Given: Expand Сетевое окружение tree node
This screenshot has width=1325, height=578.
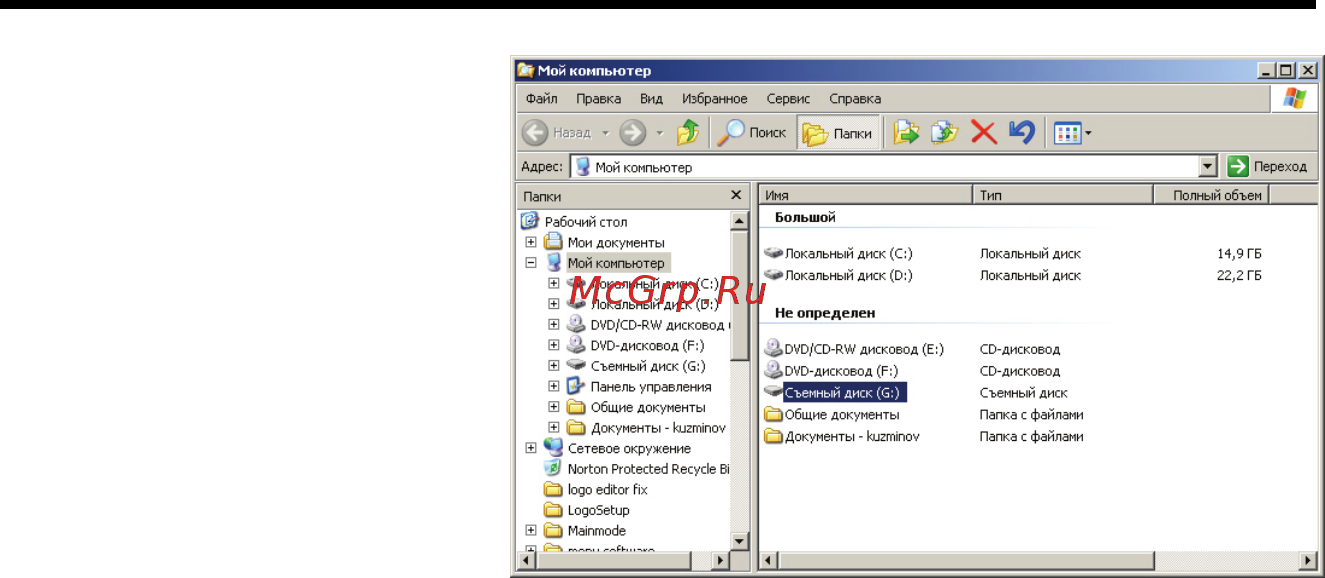Looking at the screenshot, I should (x=531, y=448).
